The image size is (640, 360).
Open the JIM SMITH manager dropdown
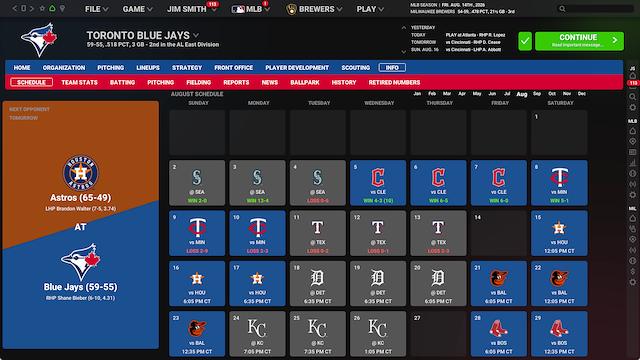click(191, 9)
